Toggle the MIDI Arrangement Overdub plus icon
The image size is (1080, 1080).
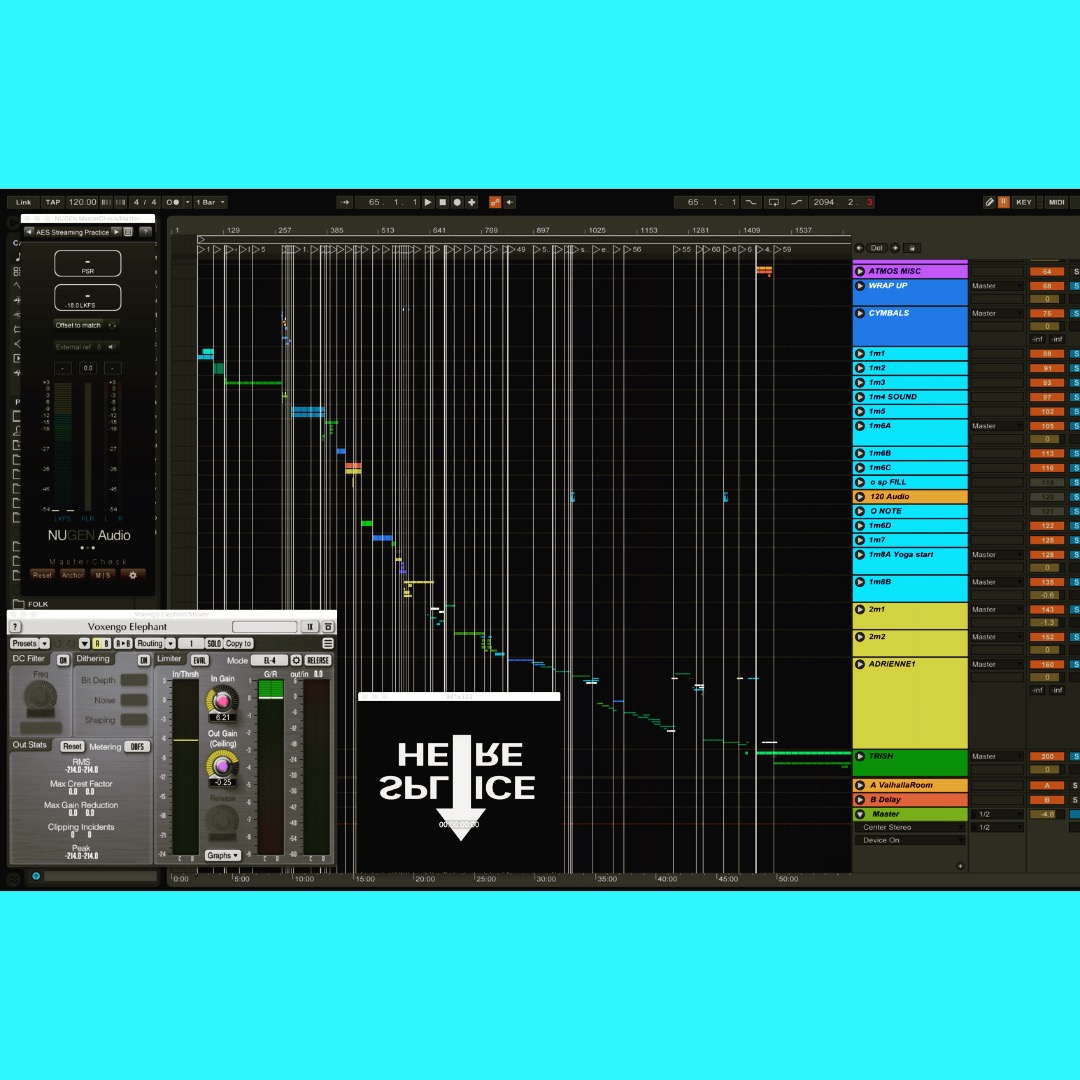pos(472,202)
